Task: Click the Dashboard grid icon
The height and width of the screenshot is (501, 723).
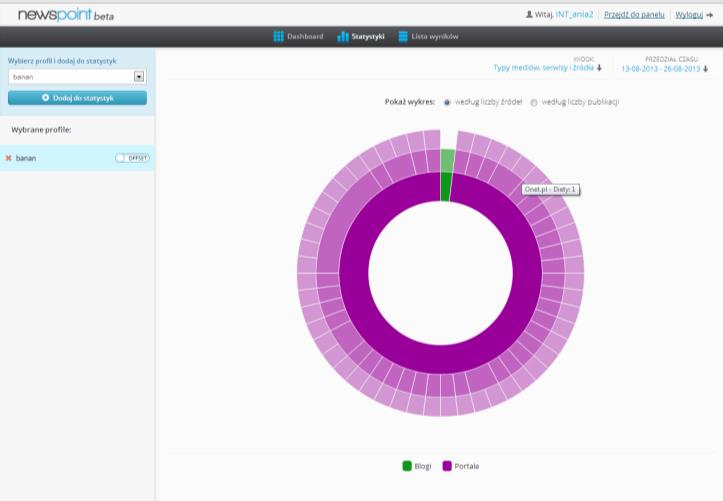Action: click(x=279, y=36)
